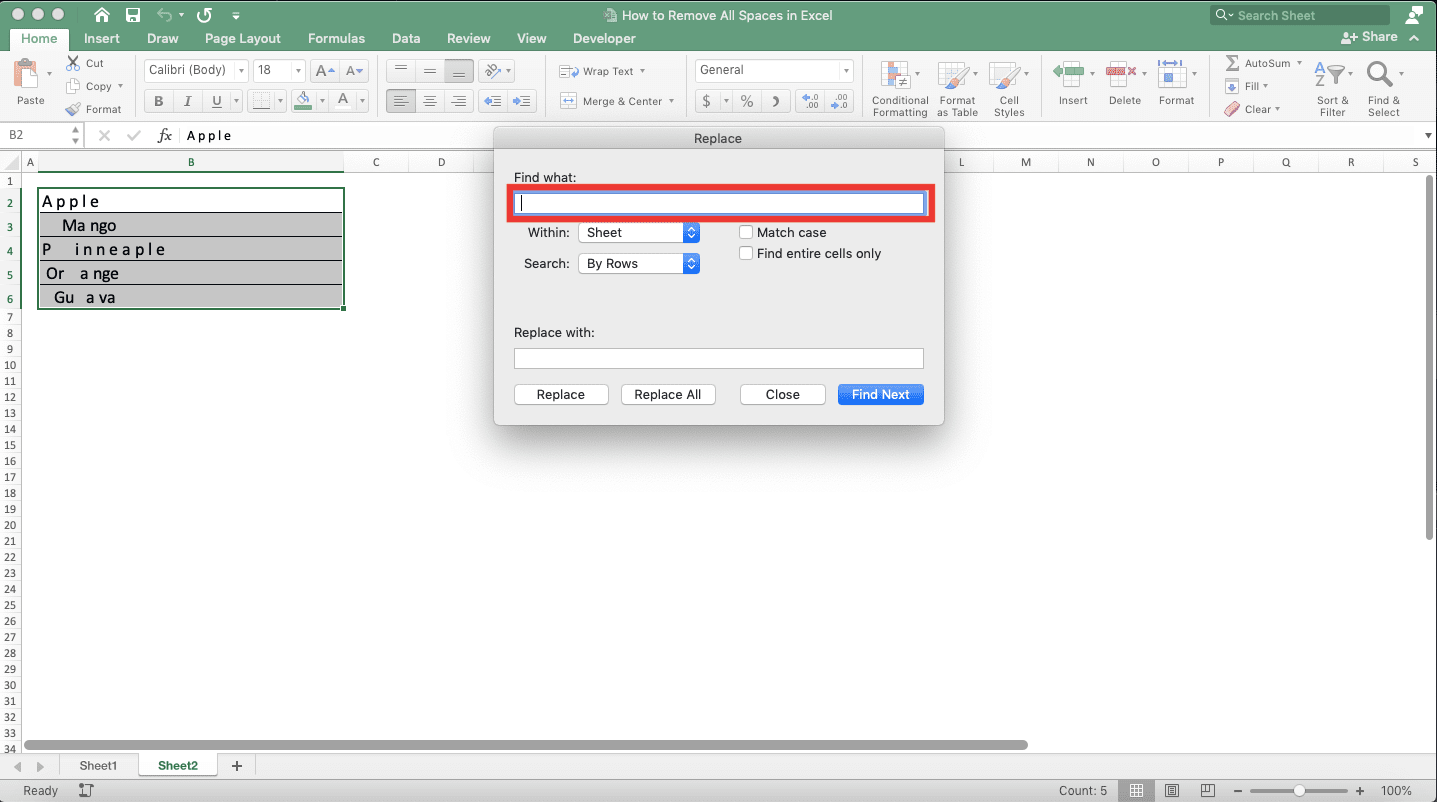Switch to the Data tab
This screenshot has height=802, width=1437.
pos(406,38)
